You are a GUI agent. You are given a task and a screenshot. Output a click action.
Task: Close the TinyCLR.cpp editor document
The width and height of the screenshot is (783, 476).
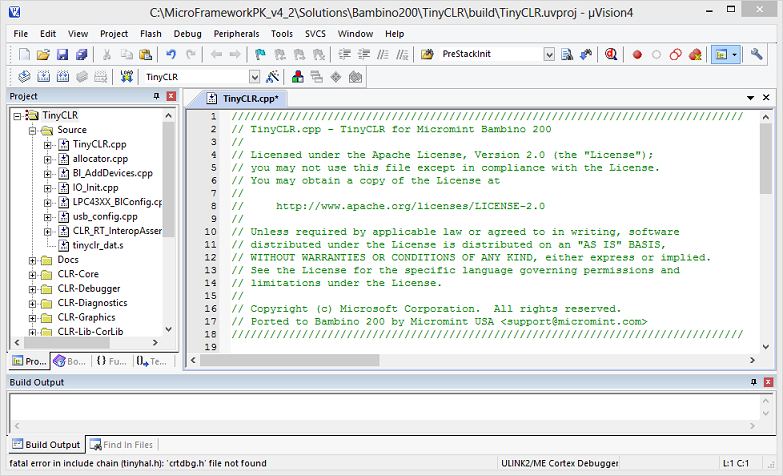[x=766, y=97]
